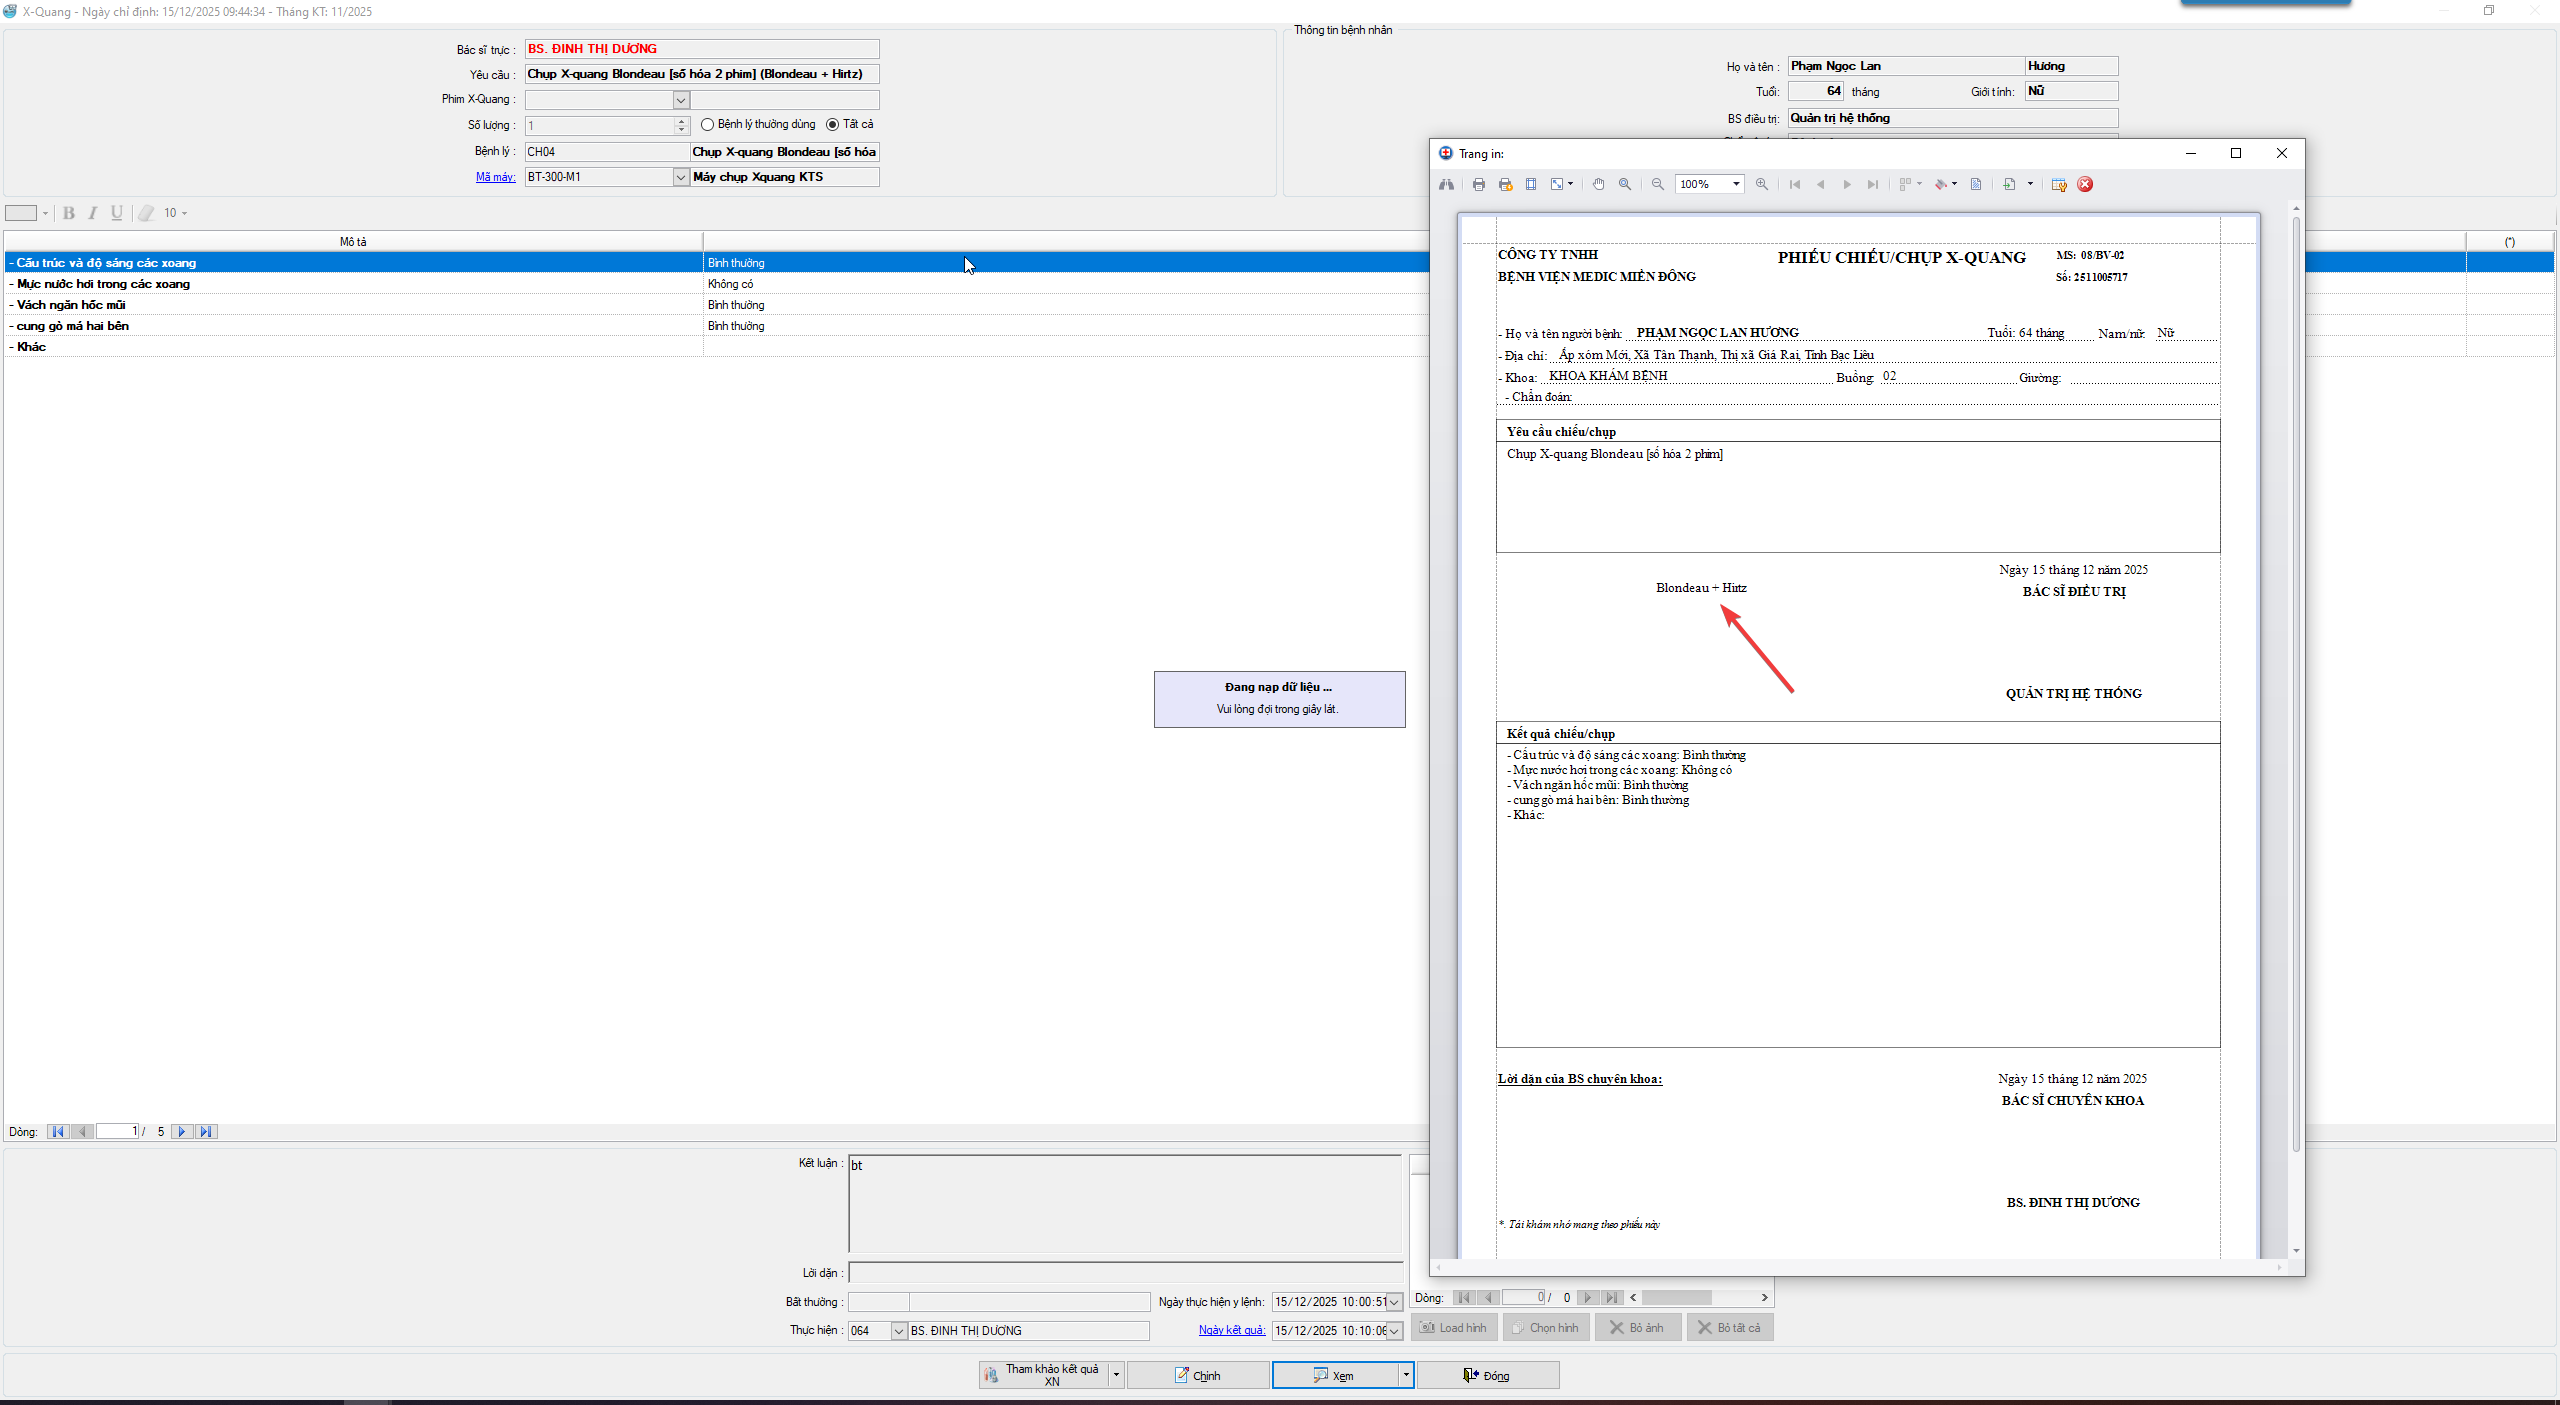Select the 'Vách ngăn hốc mũi' row
The width and height of the screenshot is (2560, 1405).
pyautogui.click(x=71, y=305)
